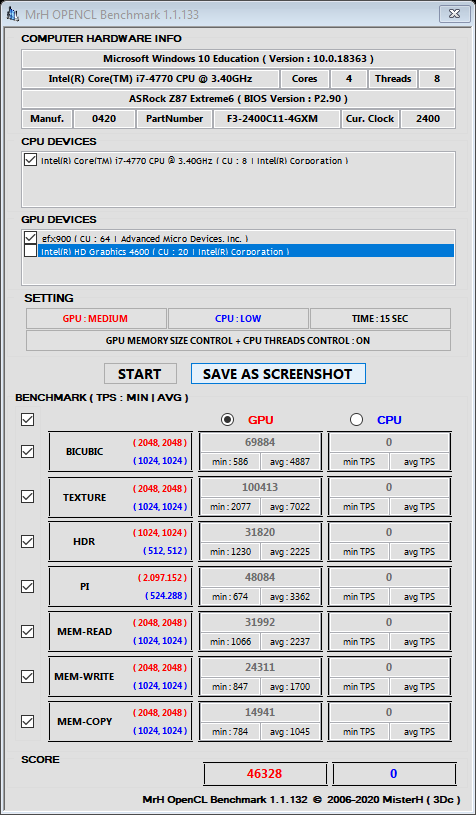Uncheck the TEXTURE benchmark checkbox

click(28, 496)
